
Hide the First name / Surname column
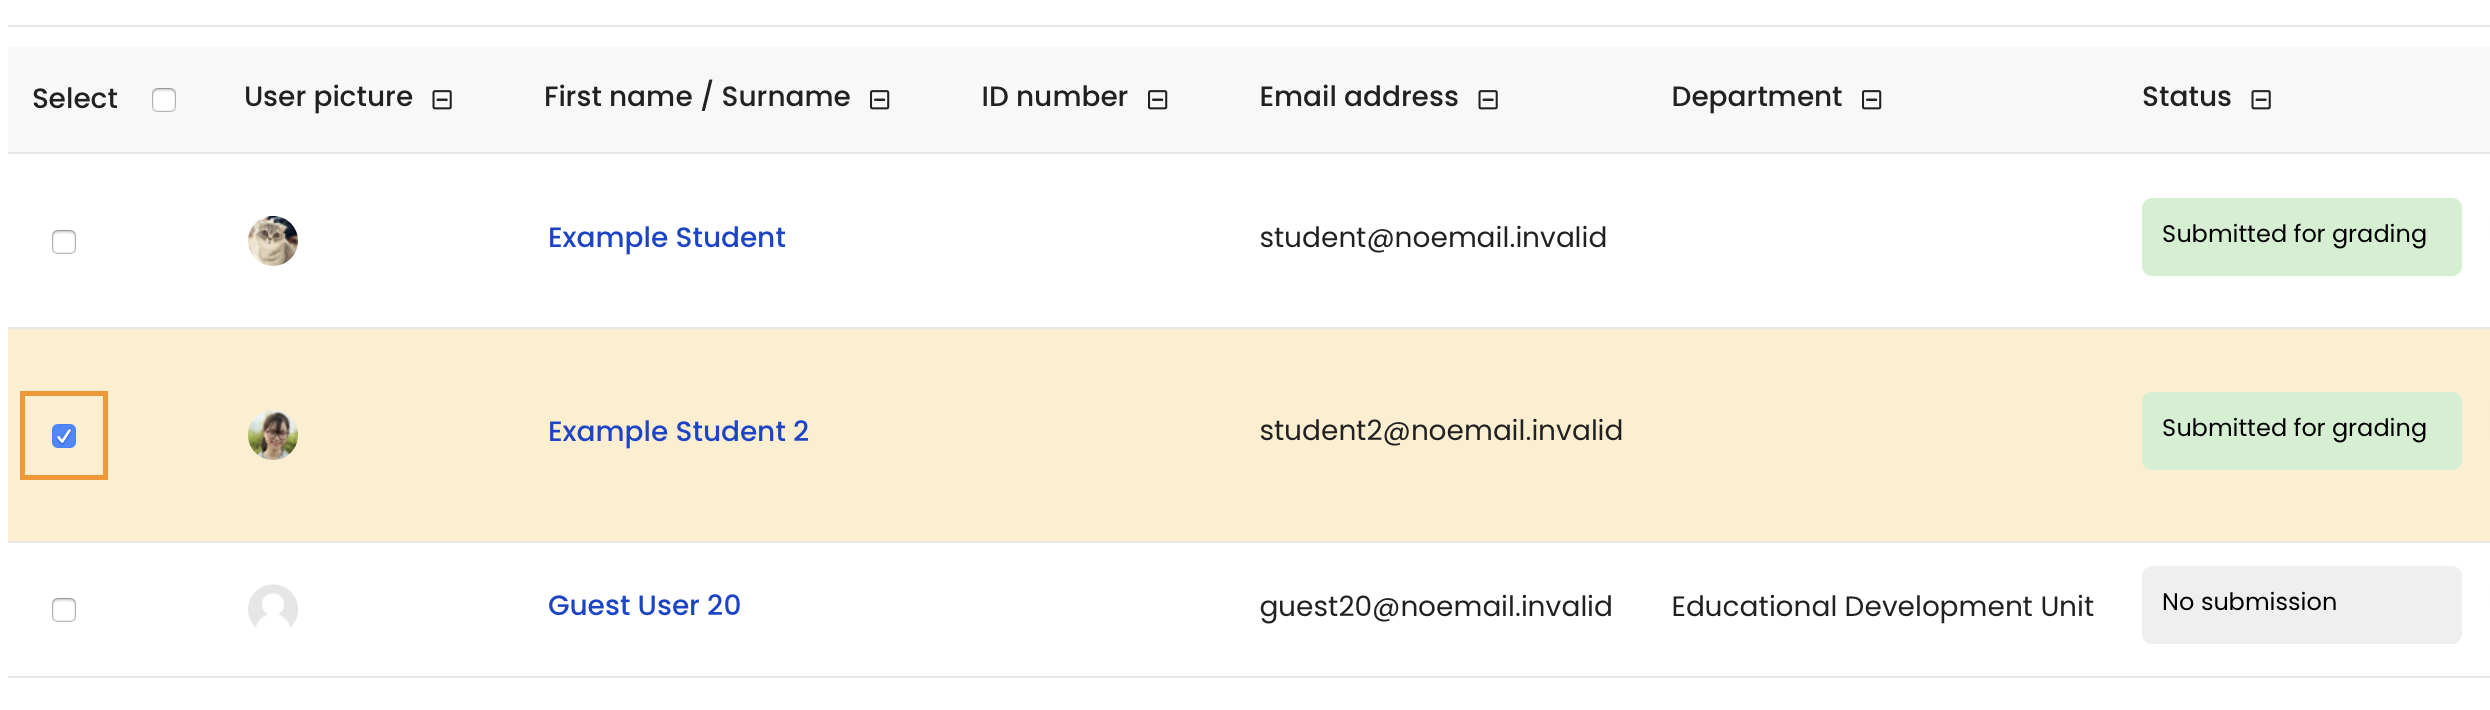click(880, 99)
